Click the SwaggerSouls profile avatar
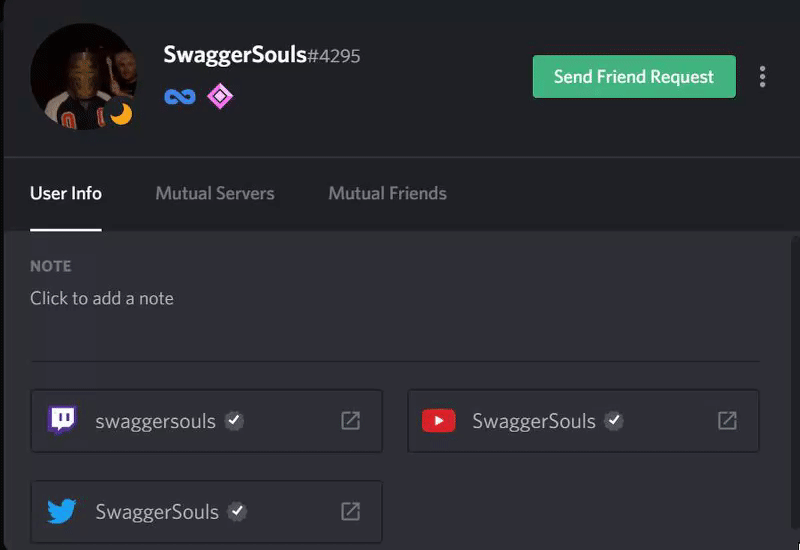The width and height of the screenshot is (800, 550). [x=82, y=76]
